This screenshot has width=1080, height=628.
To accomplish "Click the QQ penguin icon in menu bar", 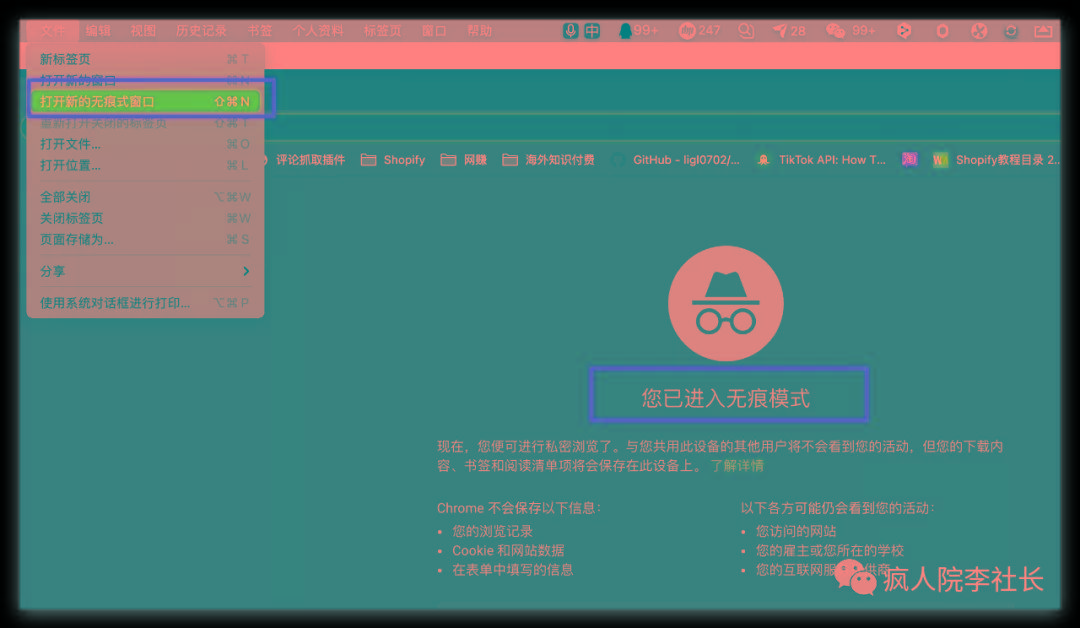I will 626,31.
